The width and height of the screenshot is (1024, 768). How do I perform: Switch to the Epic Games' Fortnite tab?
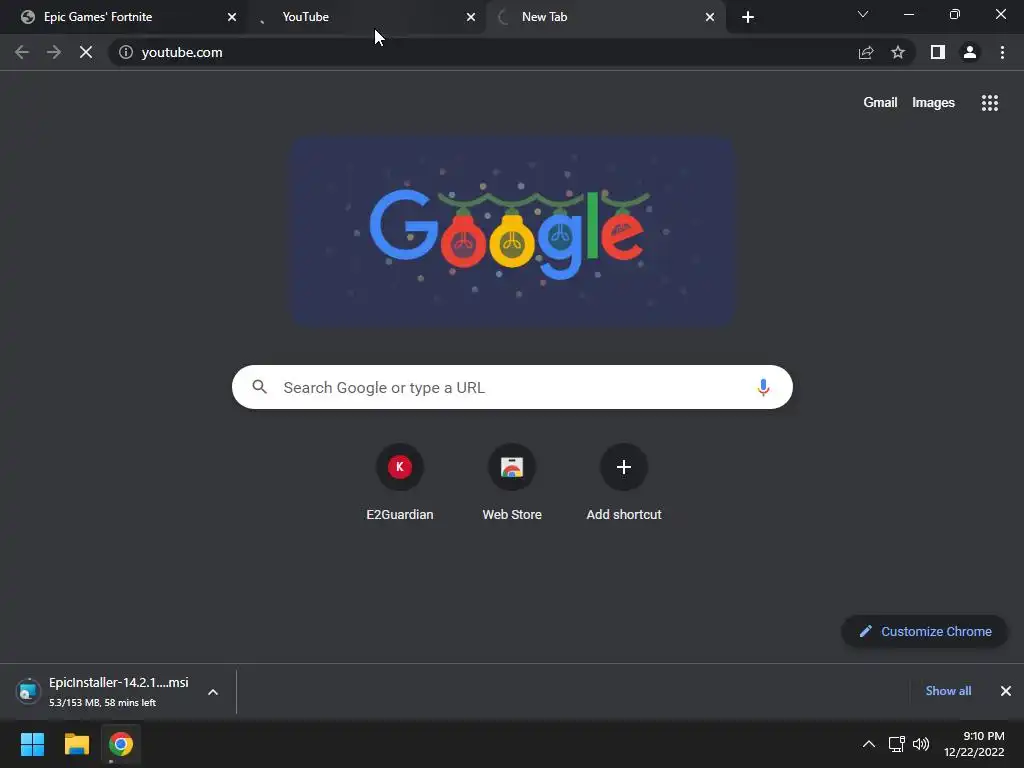point(123,17)
